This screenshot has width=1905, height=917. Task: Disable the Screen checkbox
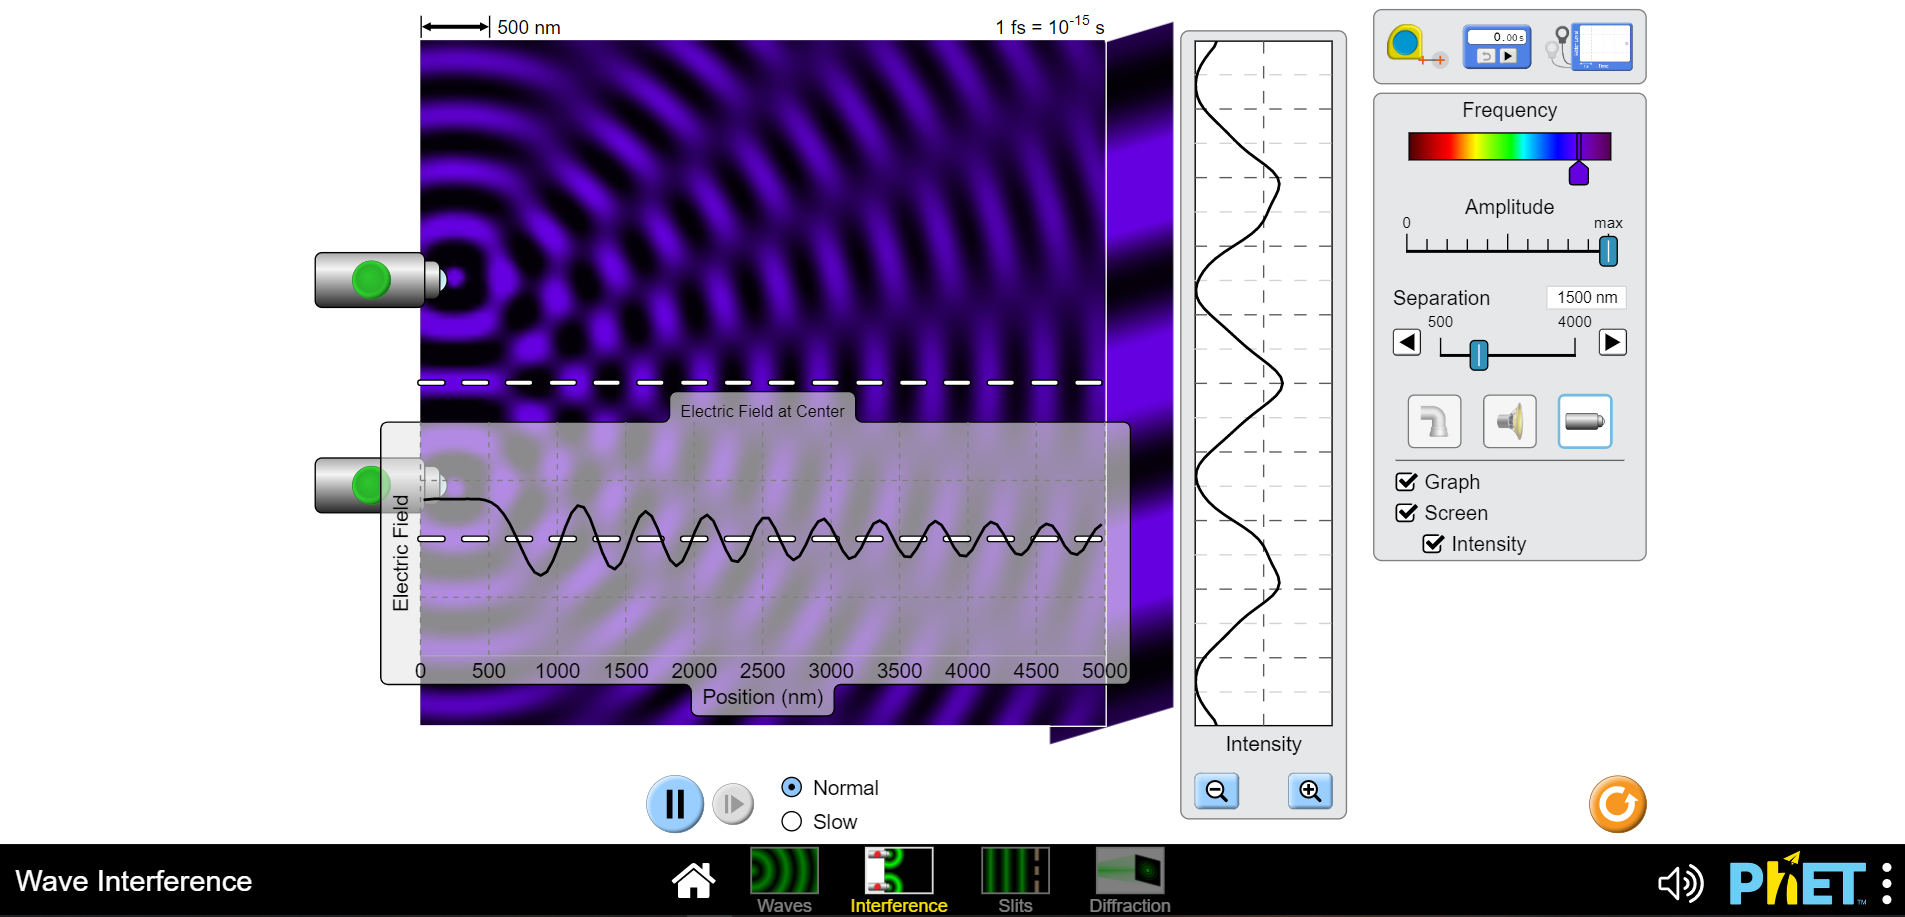click(x=1407, y=513)
